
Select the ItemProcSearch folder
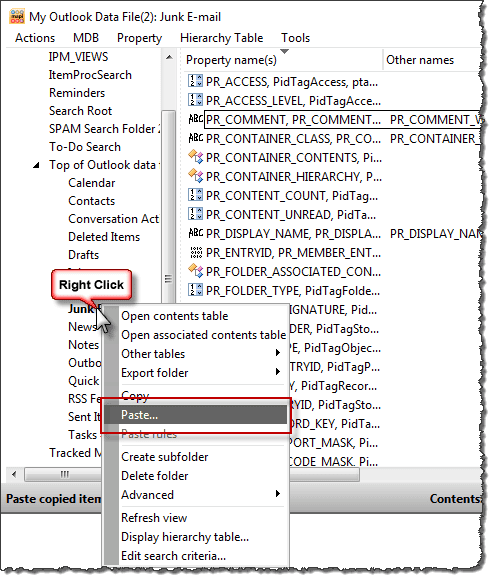tap(90, 75)
